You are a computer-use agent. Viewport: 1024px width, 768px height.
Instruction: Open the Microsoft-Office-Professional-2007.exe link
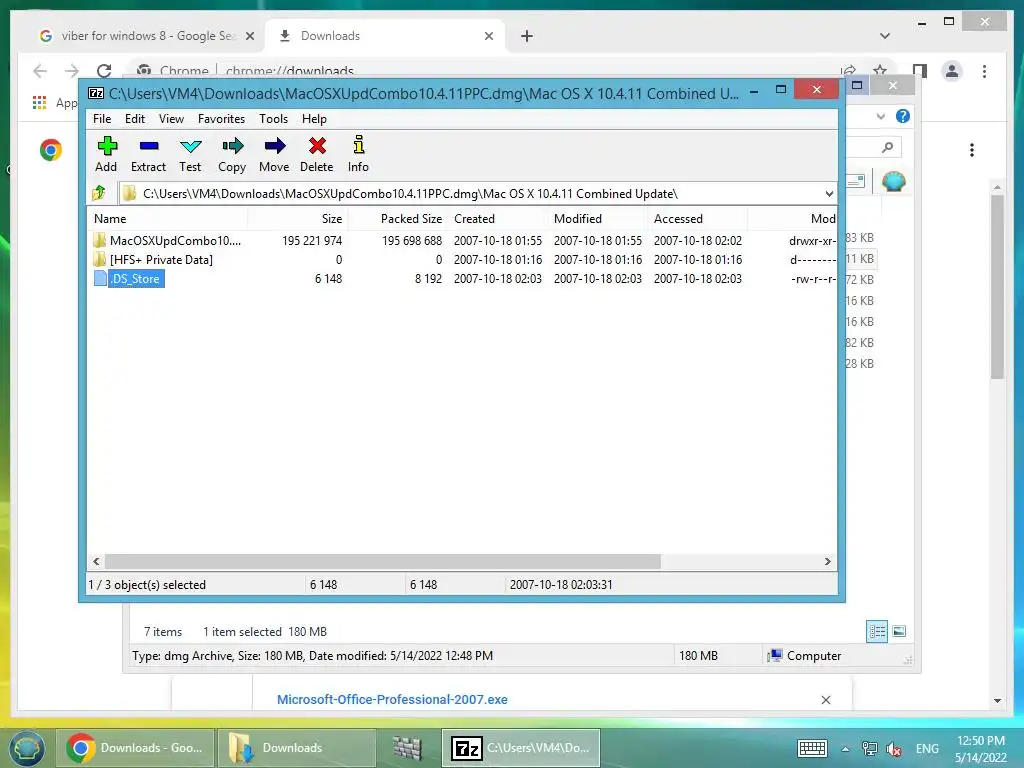392,699
